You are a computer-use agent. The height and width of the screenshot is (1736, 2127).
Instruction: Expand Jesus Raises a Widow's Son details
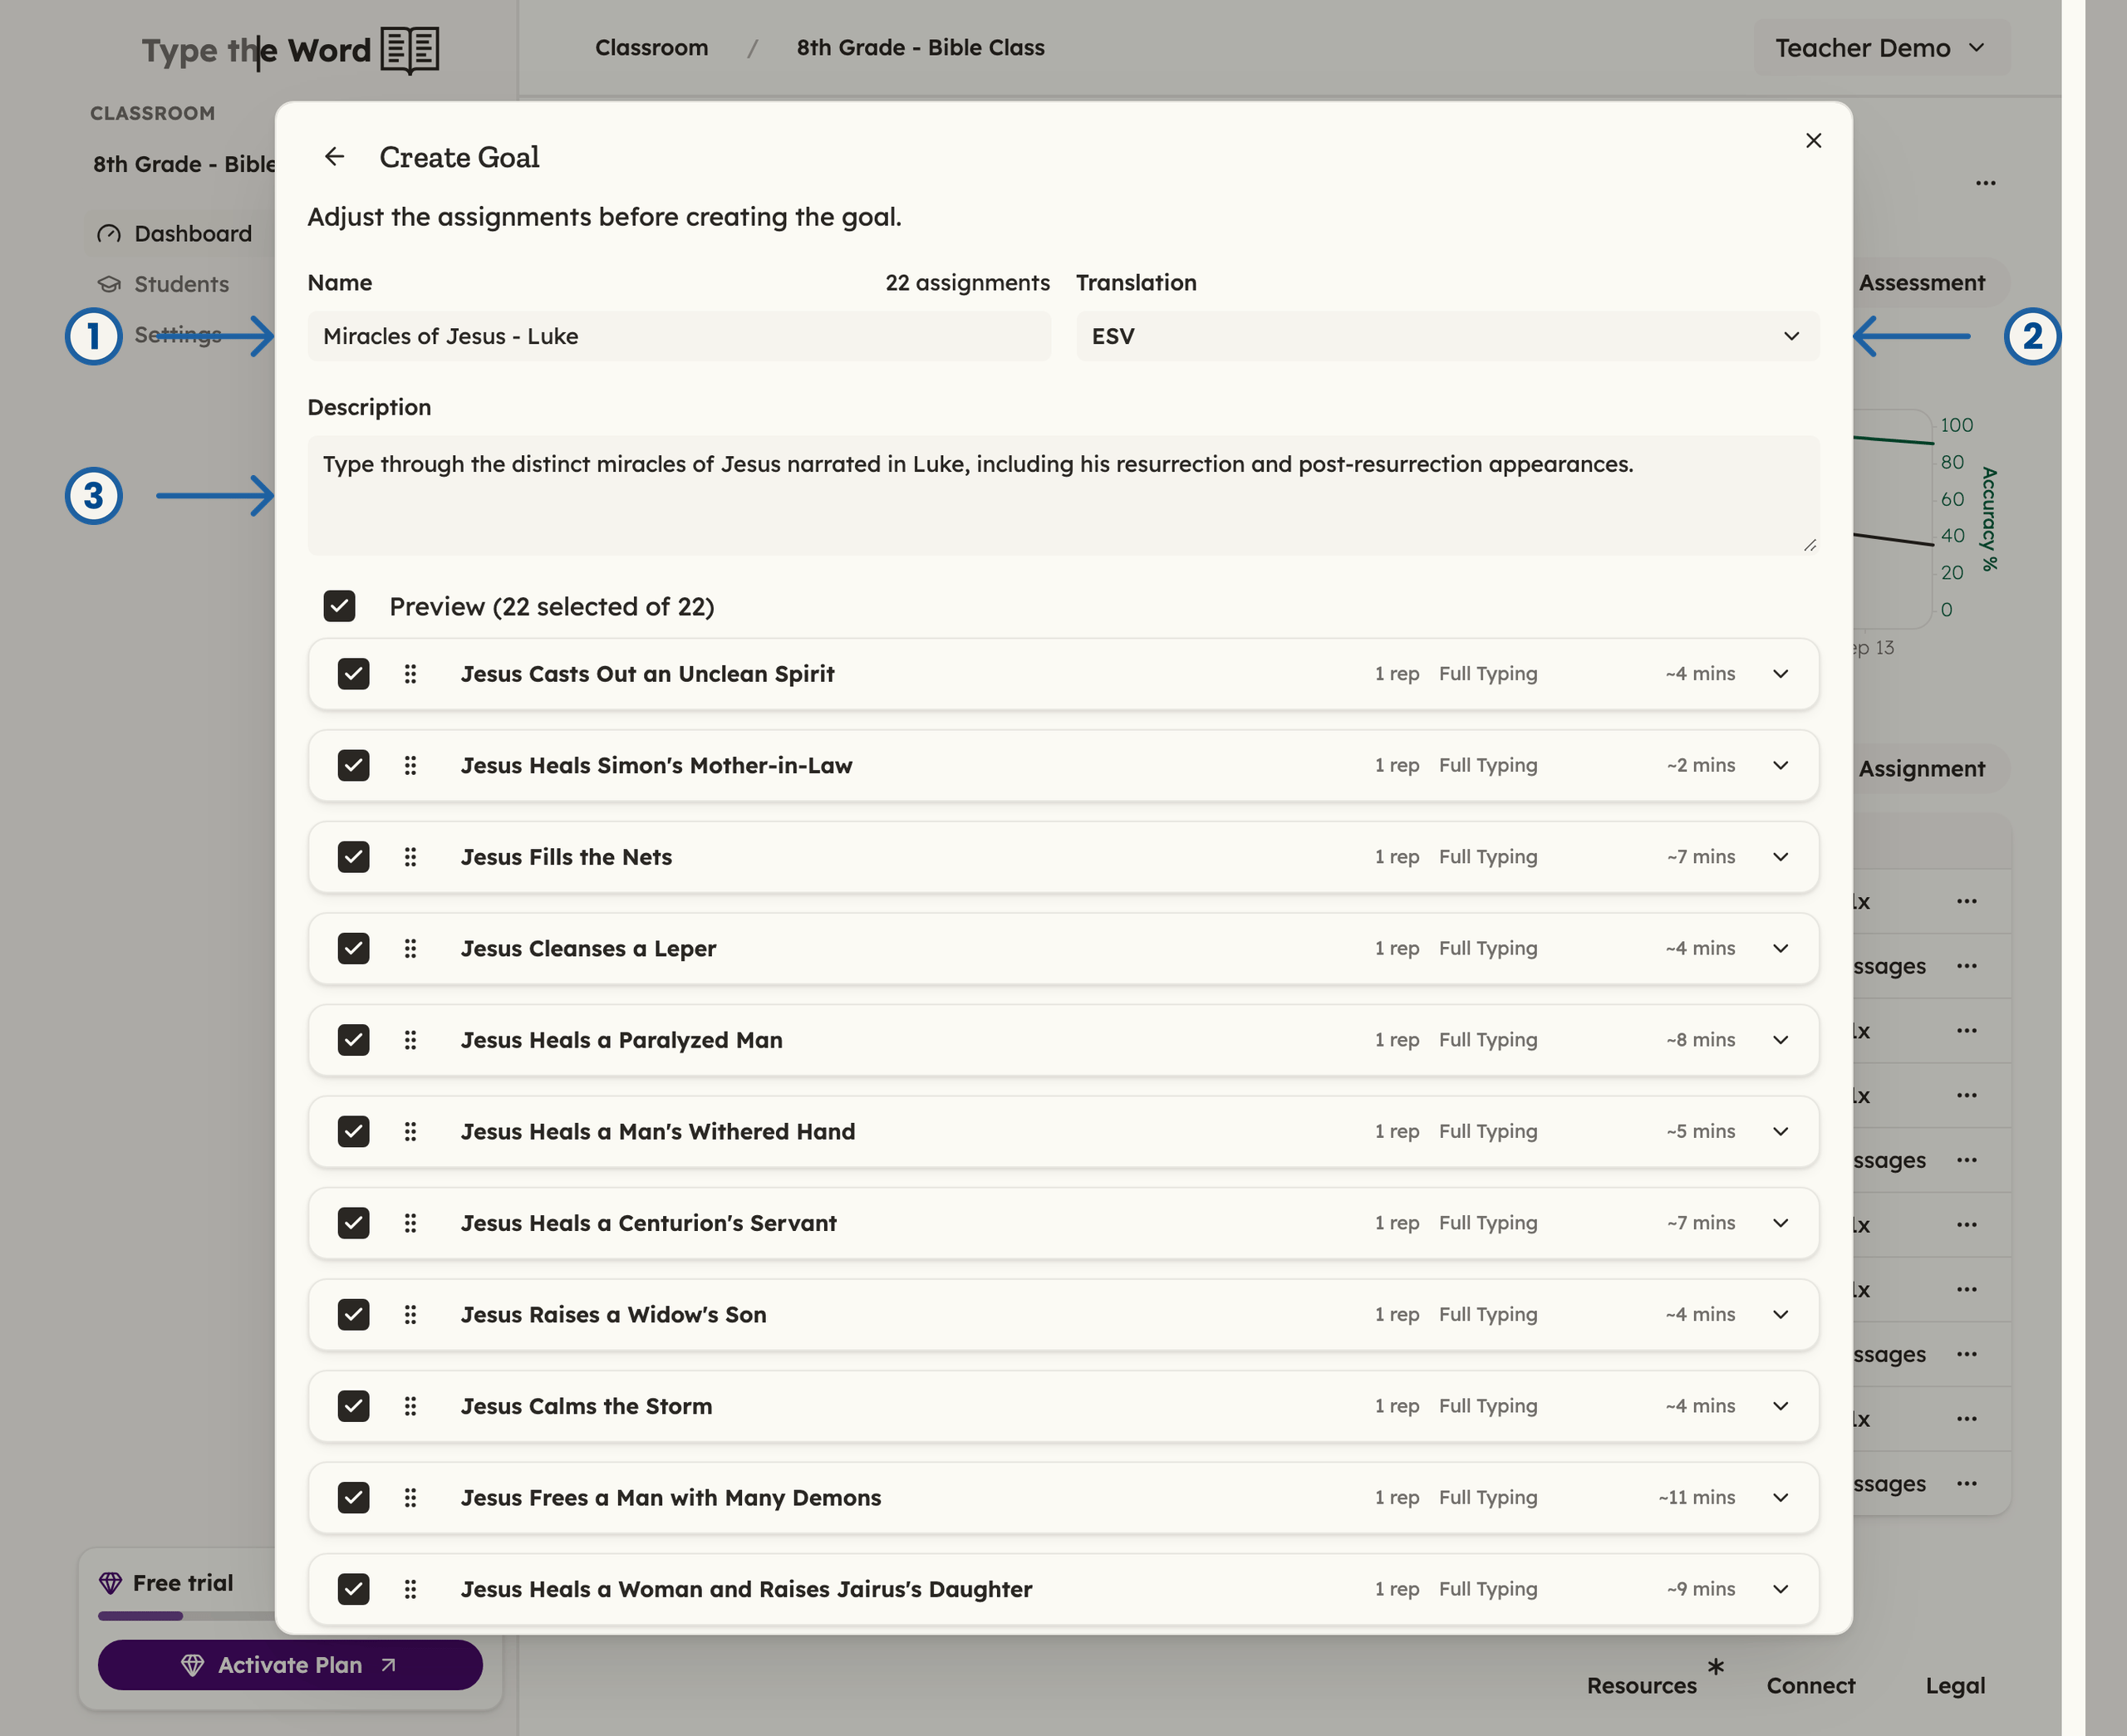click(1780, 1315)
